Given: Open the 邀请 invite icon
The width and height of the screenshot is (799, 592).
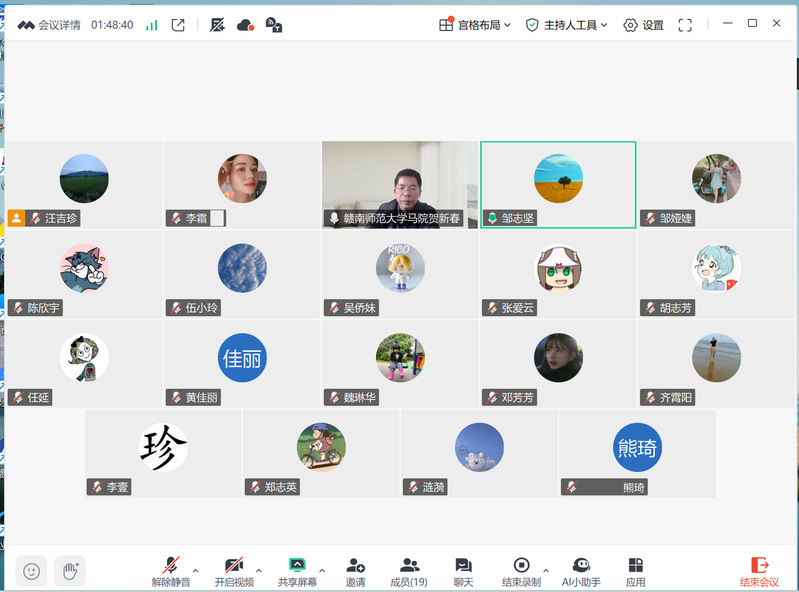Looking at the screenshot, I should (355, 571).
